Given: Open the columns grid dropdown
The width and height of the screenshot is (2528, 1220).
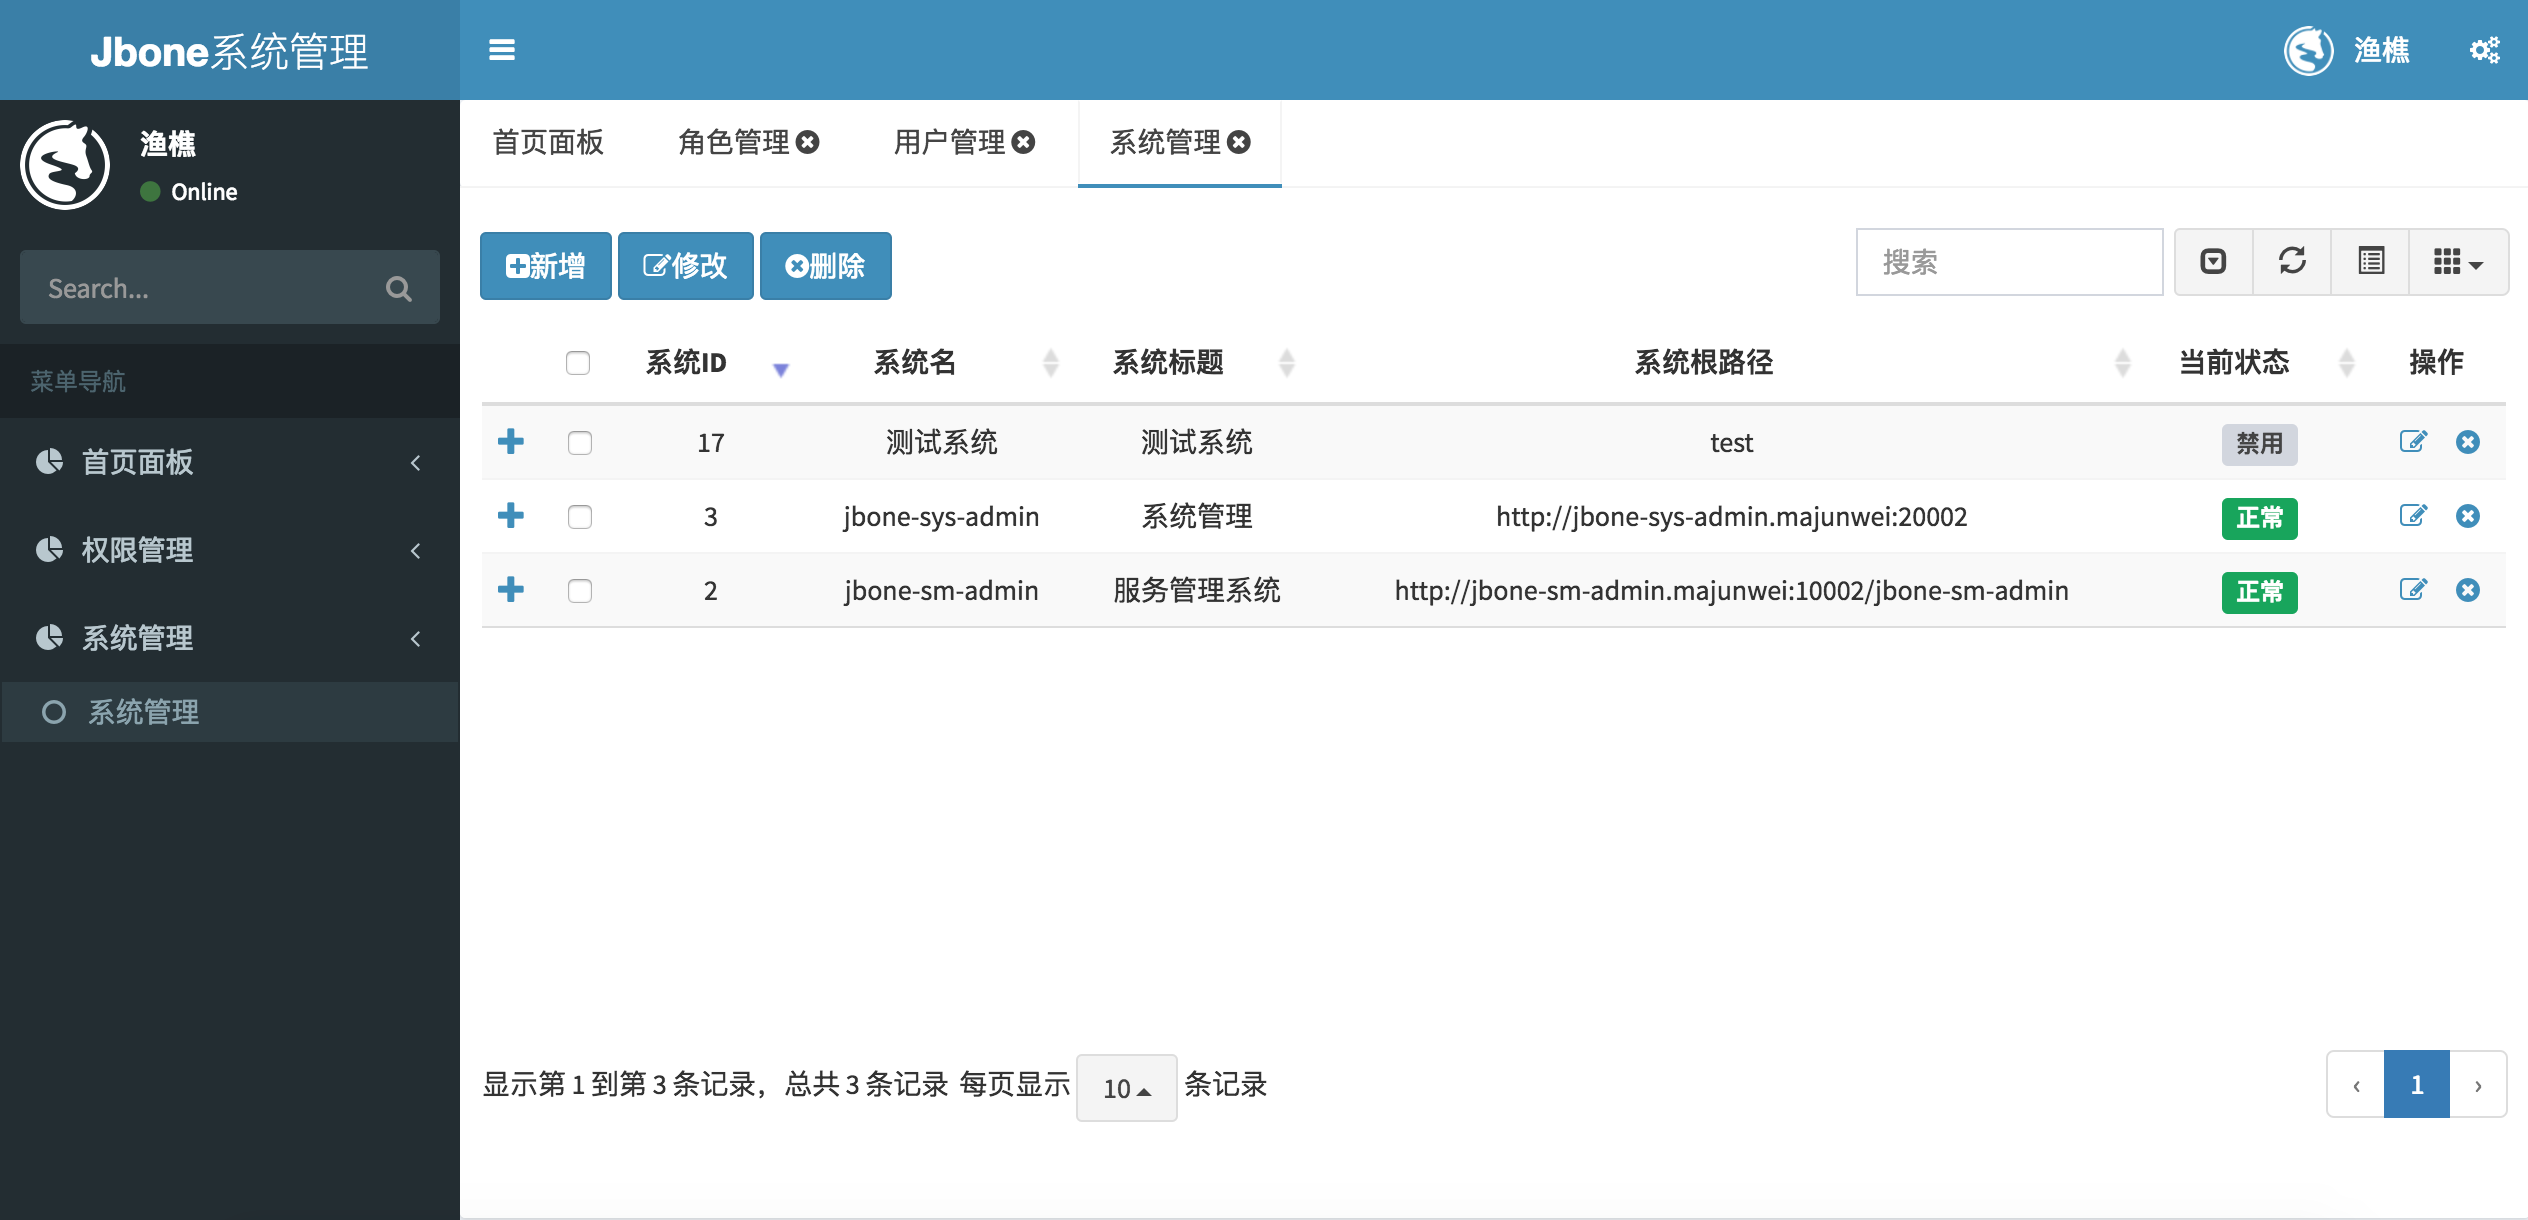Looking at the screenshot, I should (2457, 262).
